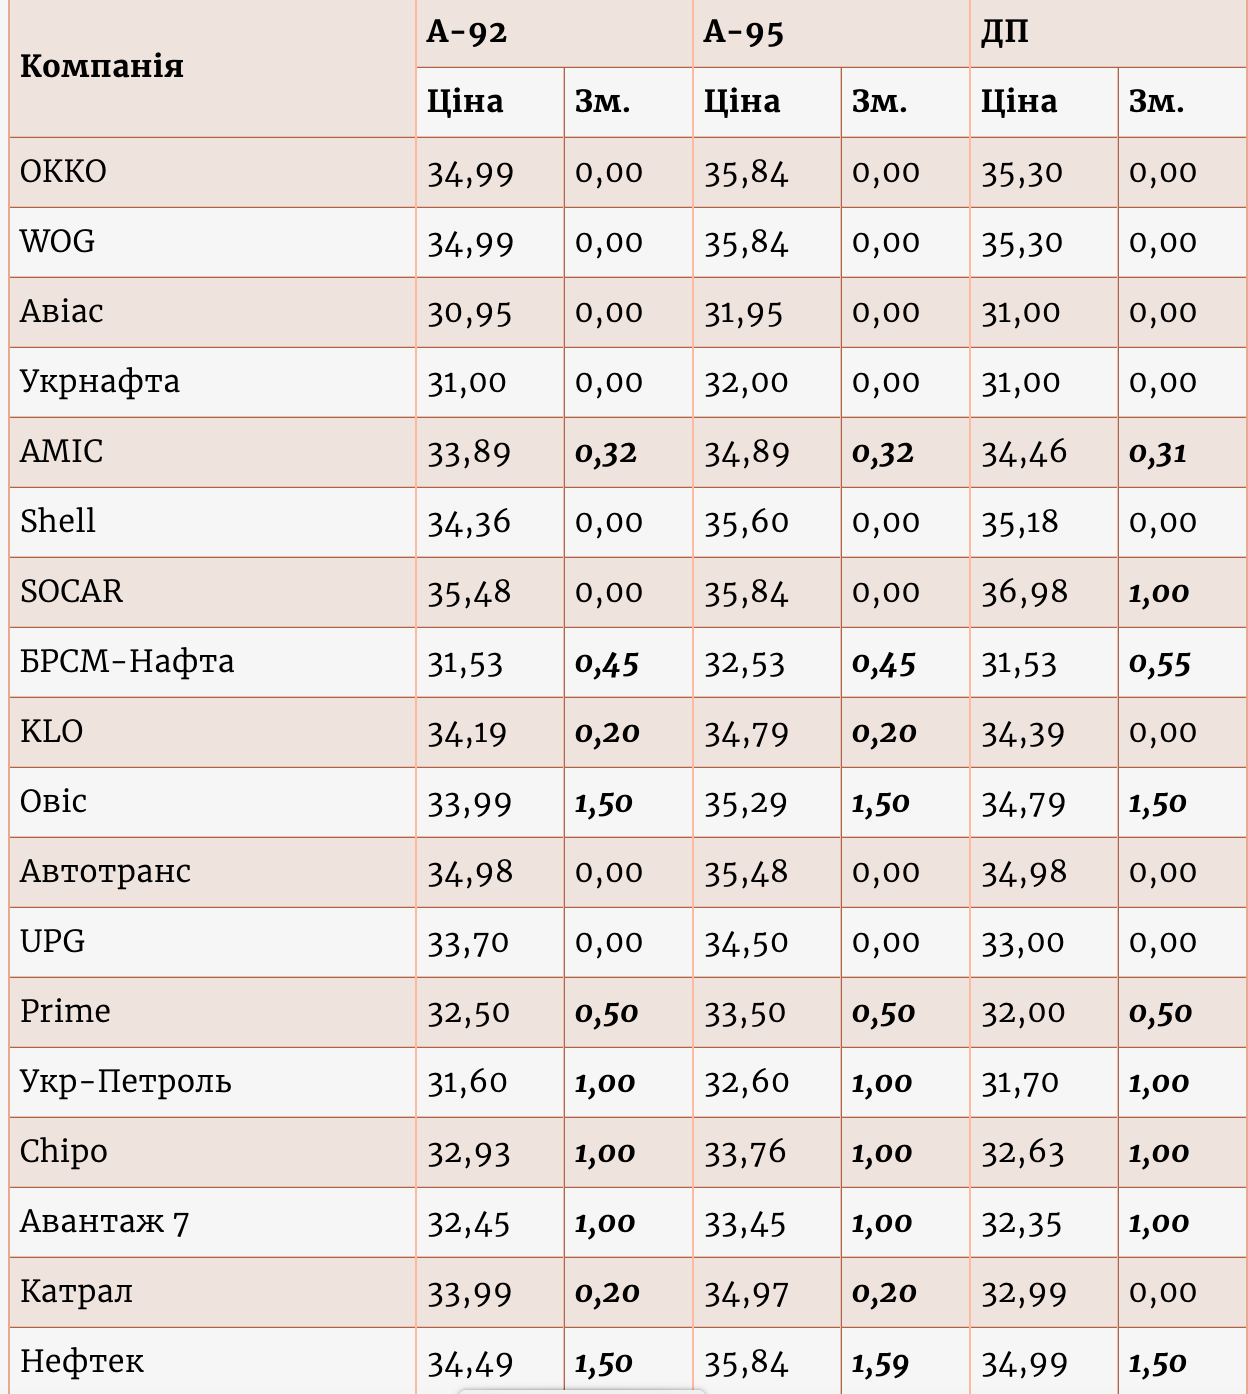Click the Зм. subheader under ДП

coord(1156,102)
